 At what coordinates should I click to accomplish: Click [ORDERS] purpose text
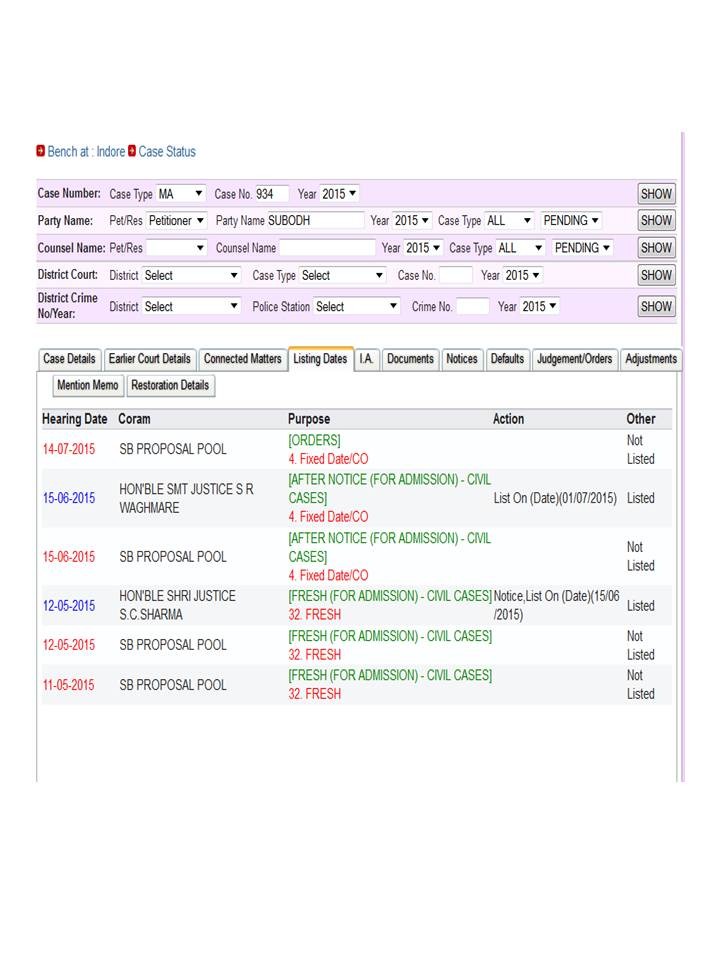click(x=314, y=440)
